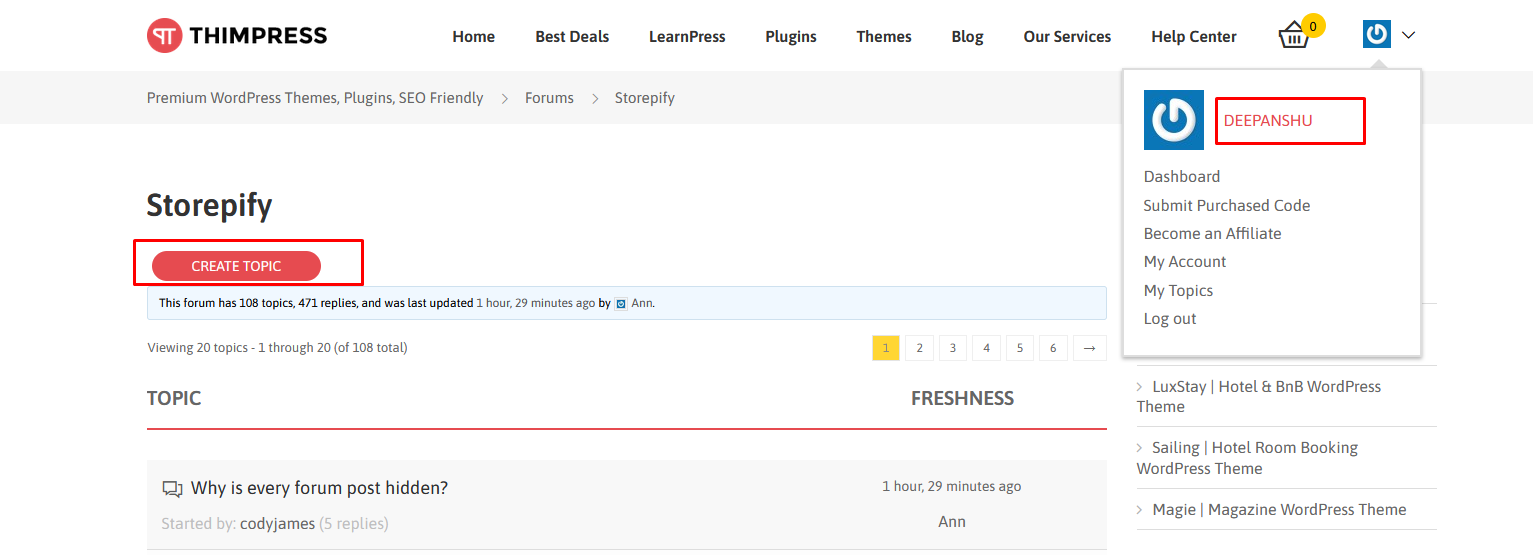Click the TOPIC column header
The image size is (1533, 555).
pos(174,398)
